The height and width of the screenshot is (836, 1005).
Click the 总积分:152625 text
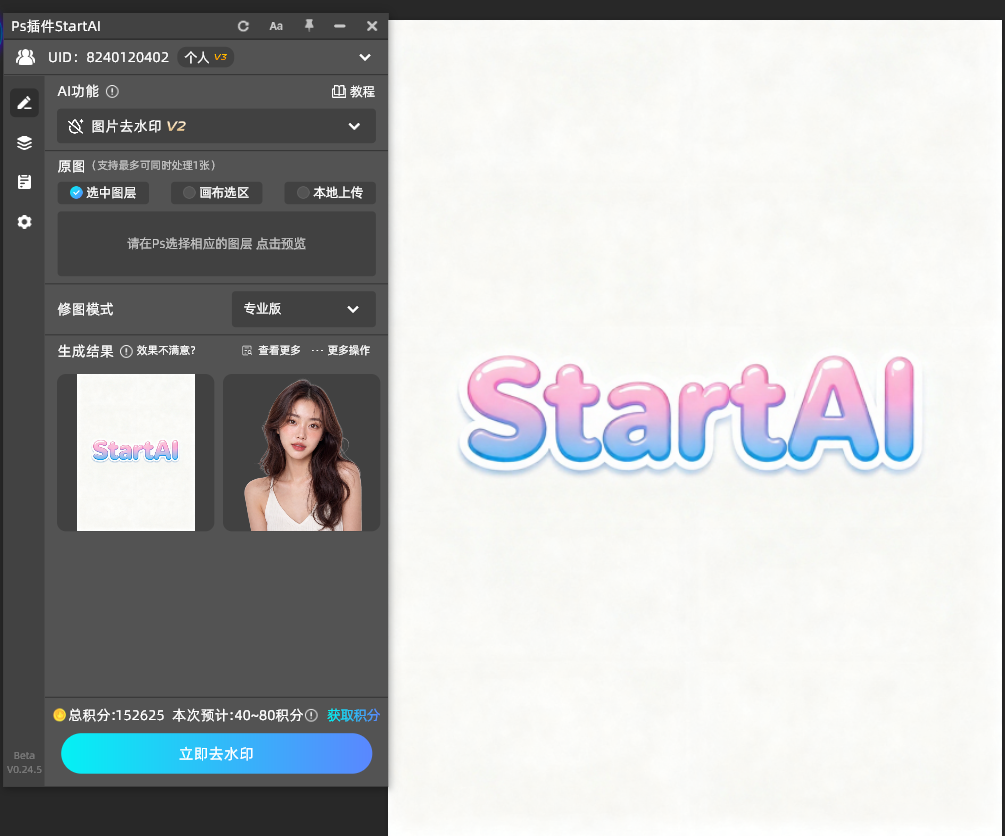point(116,715)
